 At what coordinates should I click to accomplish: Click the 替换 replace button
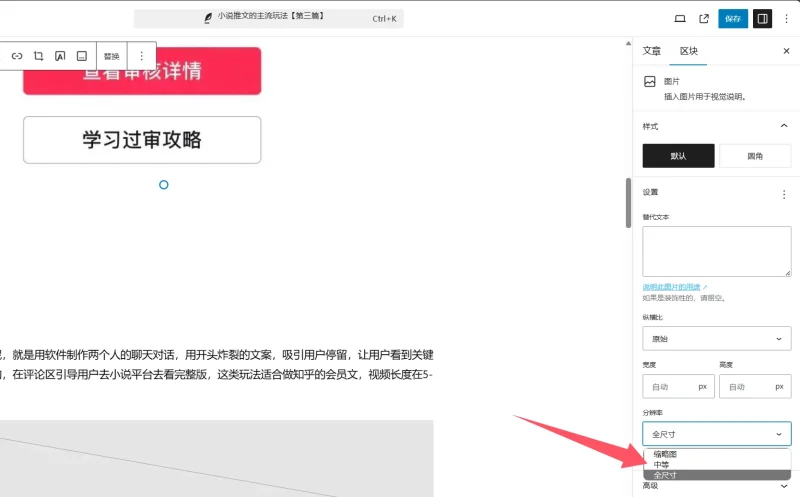click(111, 56)
